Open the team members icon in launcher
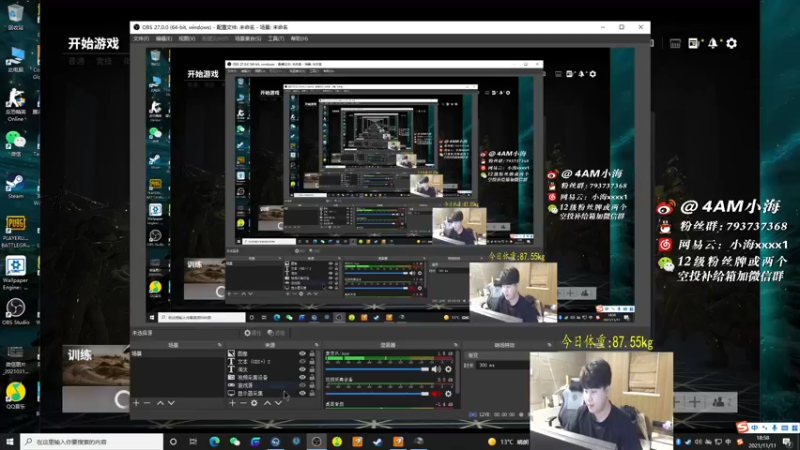The width and height of the screenshot is (800, 450). tap(719, 402)
